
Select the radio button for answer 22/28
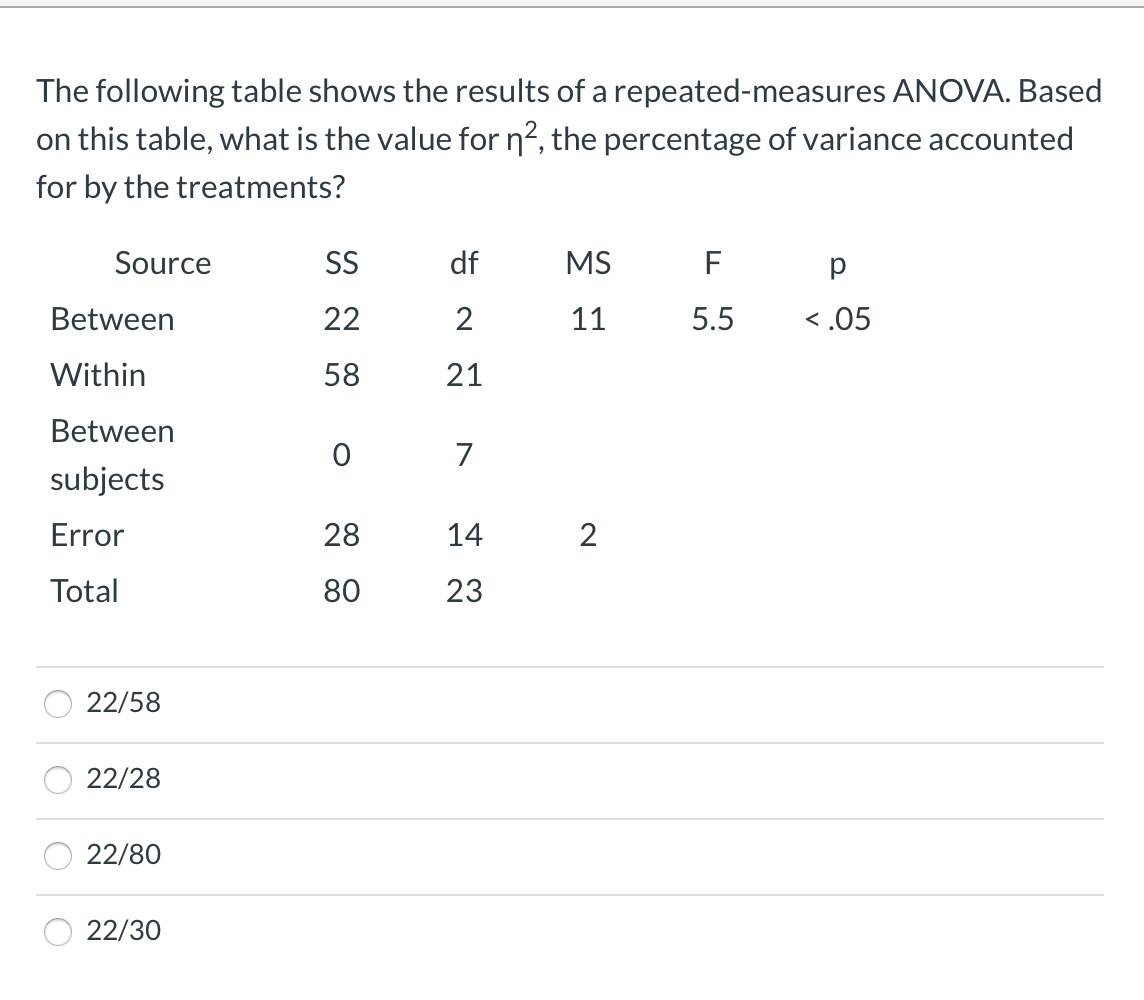[57, 780]
